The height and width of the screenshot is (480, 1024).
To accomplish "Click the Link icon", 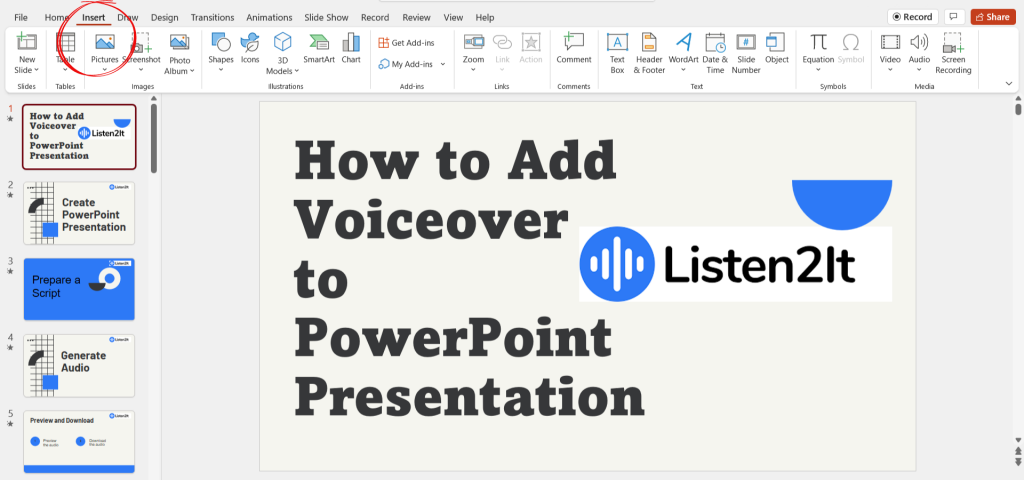I will [502, 42].
